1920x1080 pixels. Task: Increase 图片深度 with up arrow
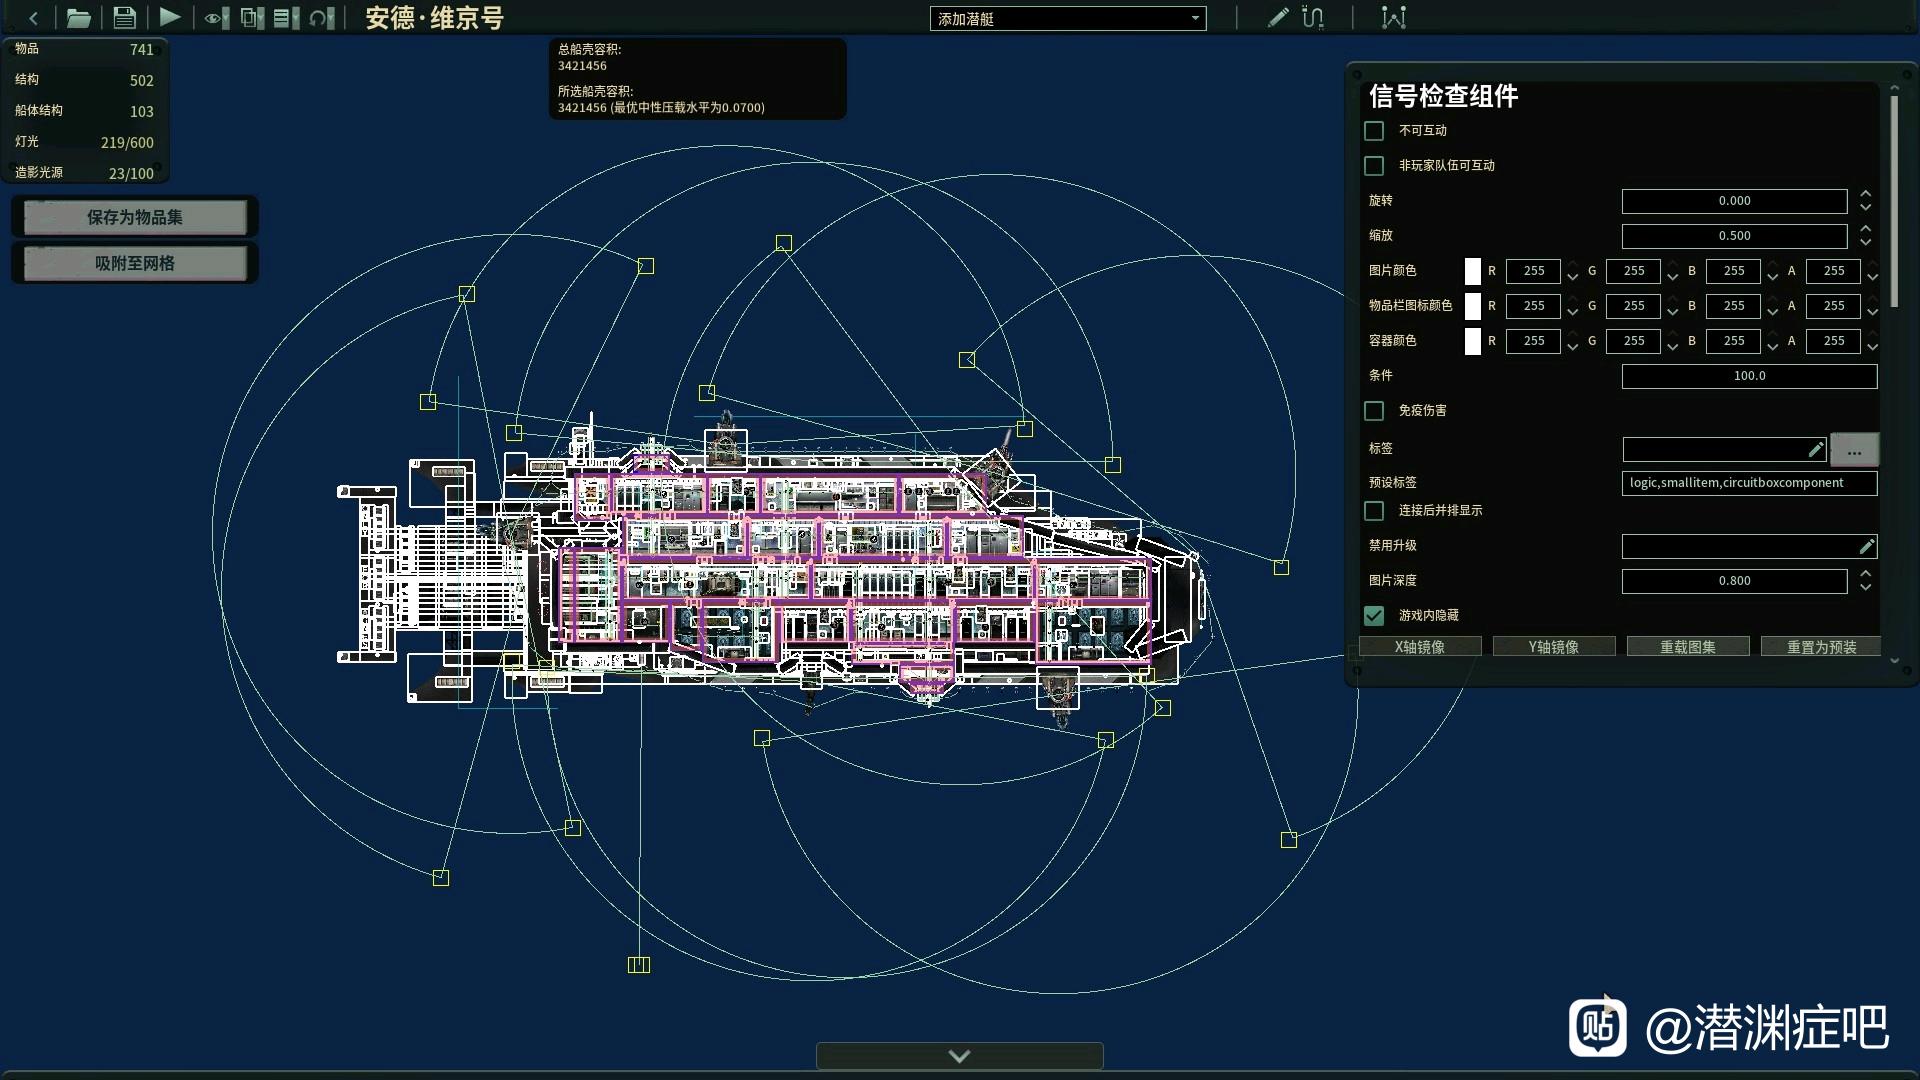pyautogui.click(x=1865, y=574)
